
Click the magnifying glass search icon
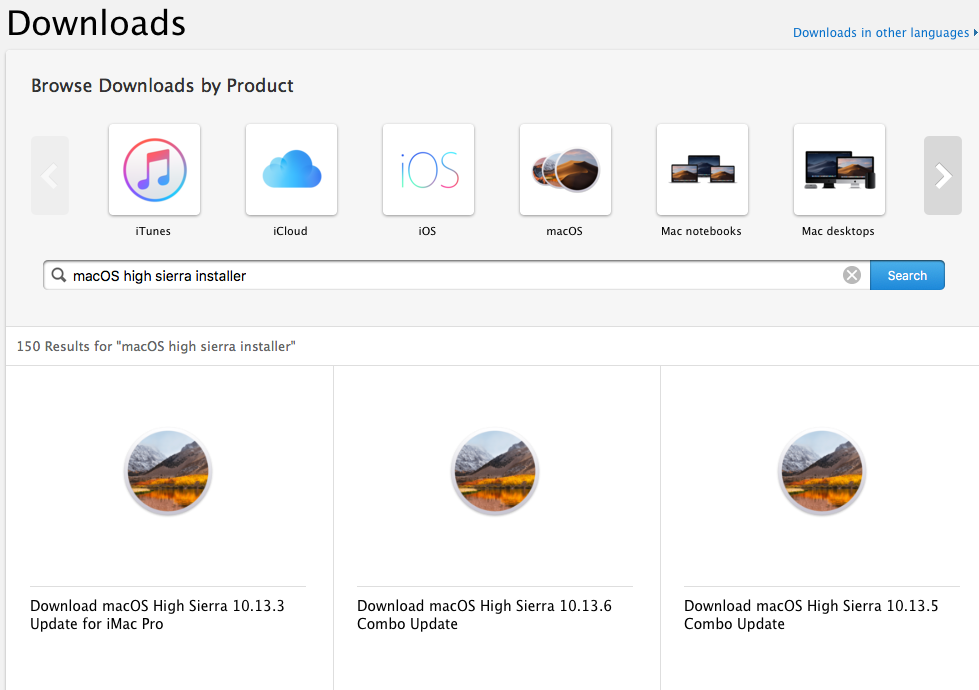tap(59, 275)
